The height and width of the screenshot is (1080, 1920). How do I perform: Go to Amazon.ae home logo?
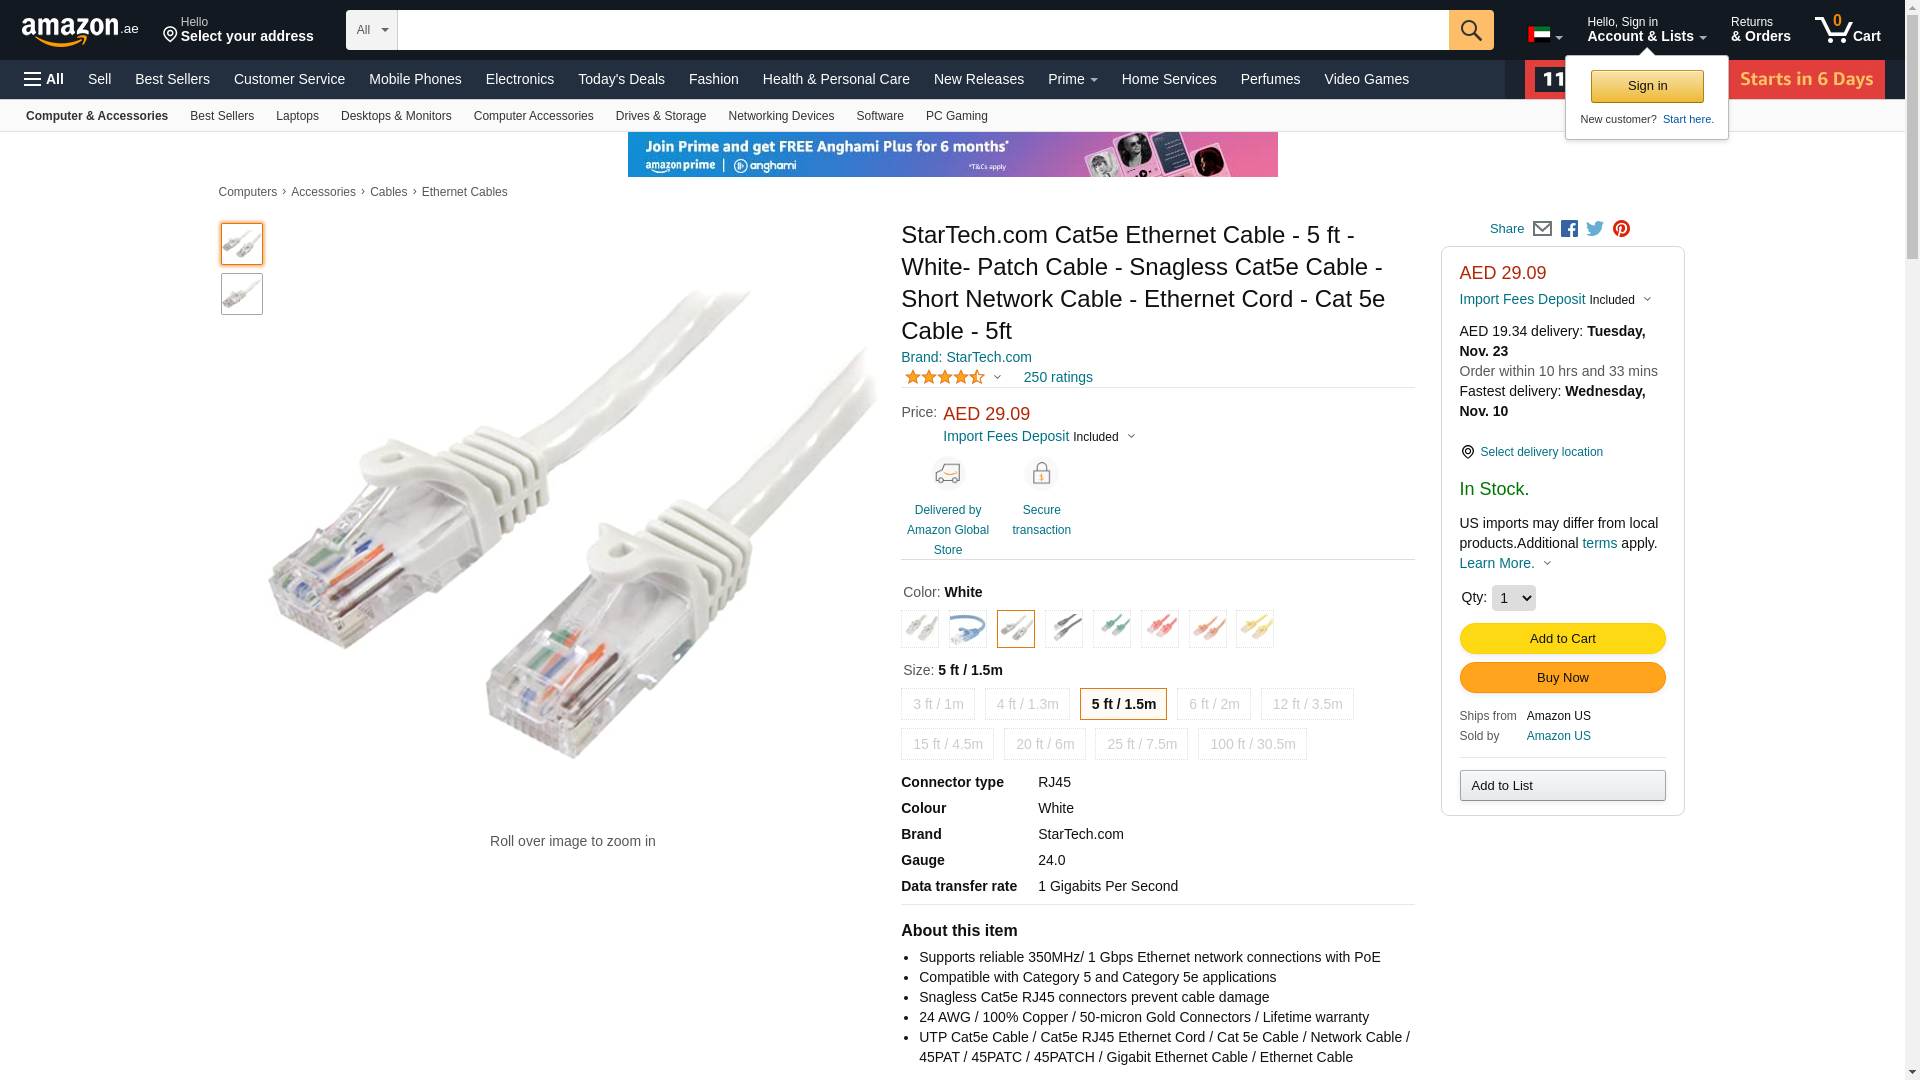80,31
